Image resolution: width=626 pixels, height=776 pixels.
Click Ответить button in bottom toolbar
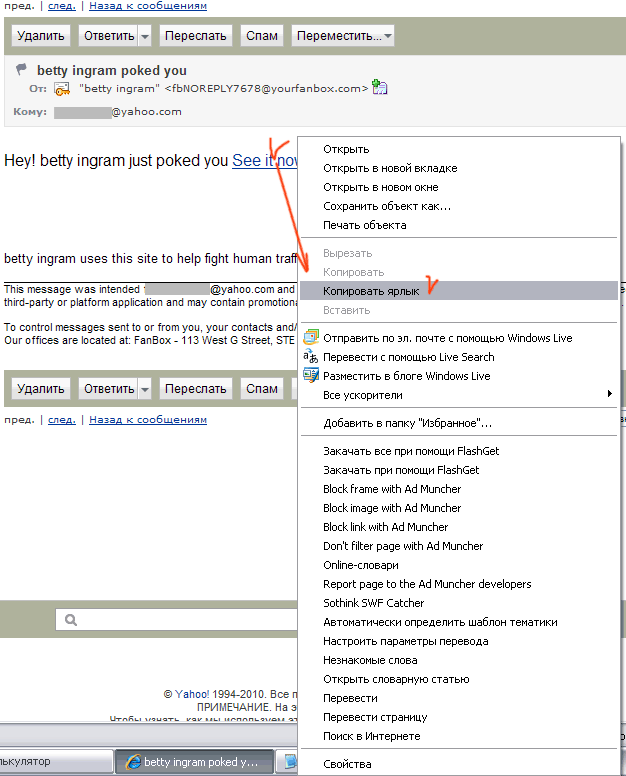pos(109,389)
